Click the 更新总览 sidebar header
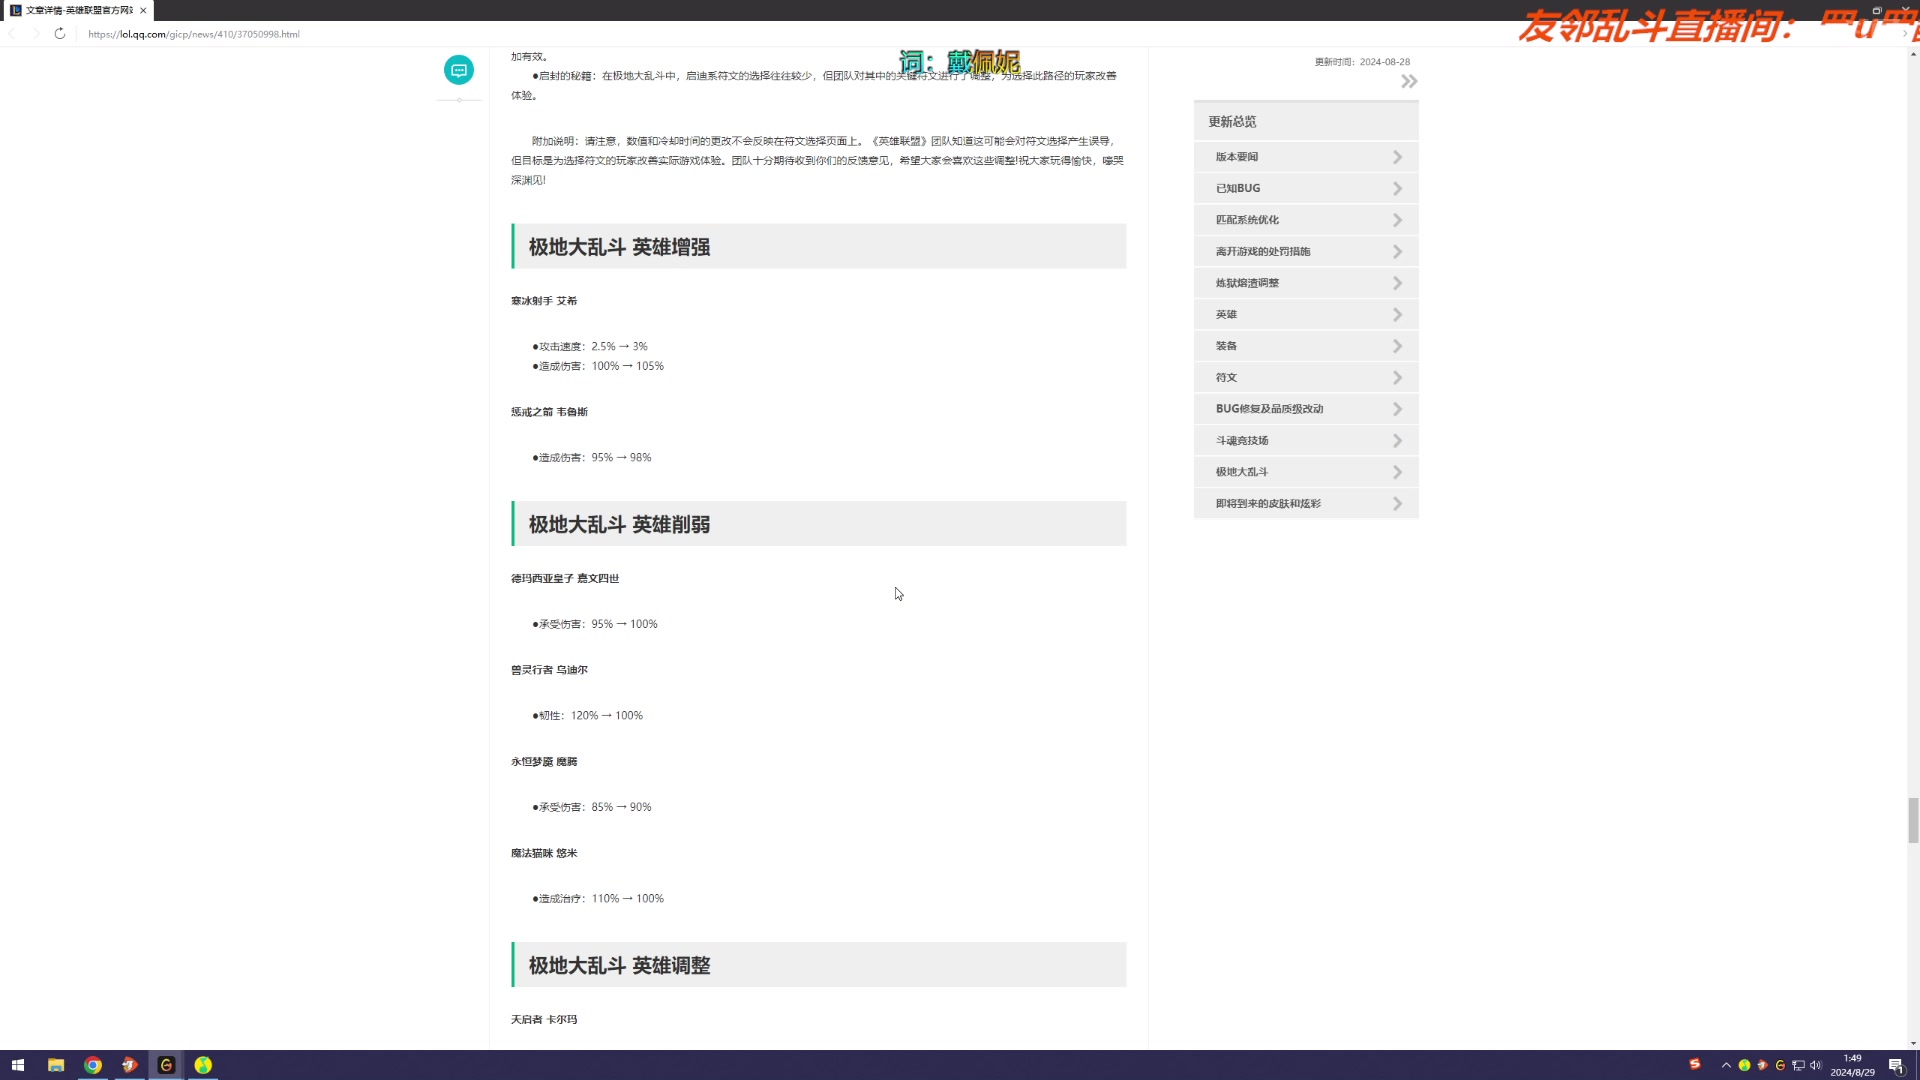This screenshot has height=1080, width=1920. (x=1306, y=121)
